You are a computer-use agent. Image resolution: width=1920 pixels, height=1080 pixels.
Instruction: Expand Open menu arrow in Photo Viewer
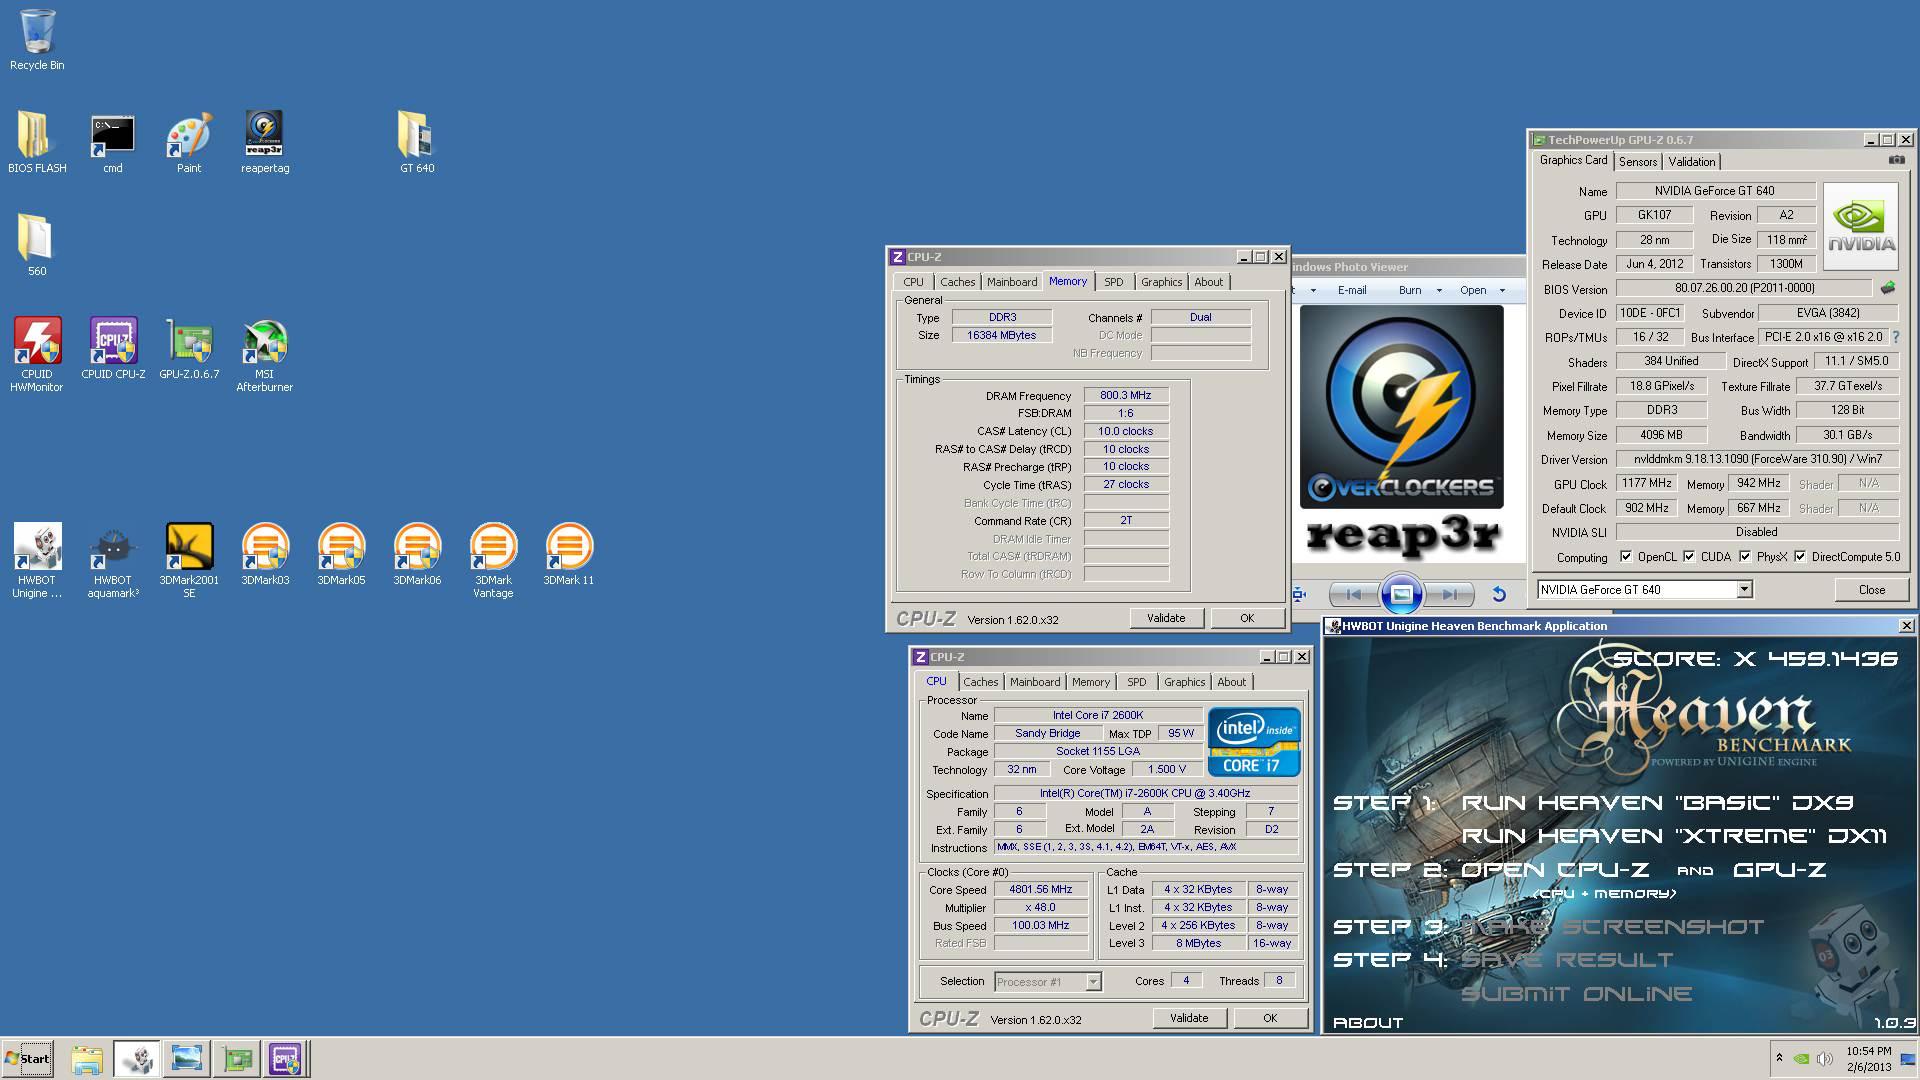(1502, 291)
